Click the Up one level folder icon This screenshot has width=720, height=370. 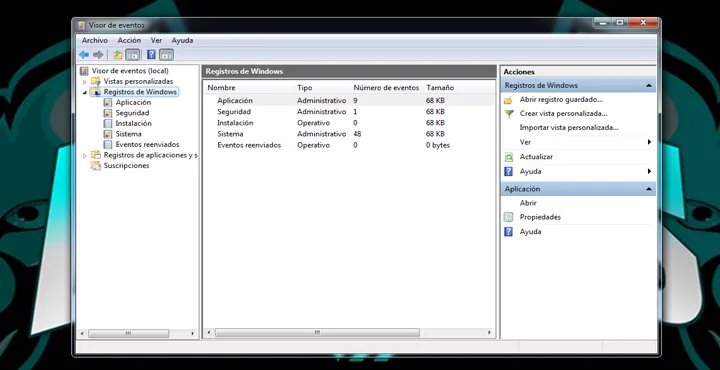click(118, 55)
